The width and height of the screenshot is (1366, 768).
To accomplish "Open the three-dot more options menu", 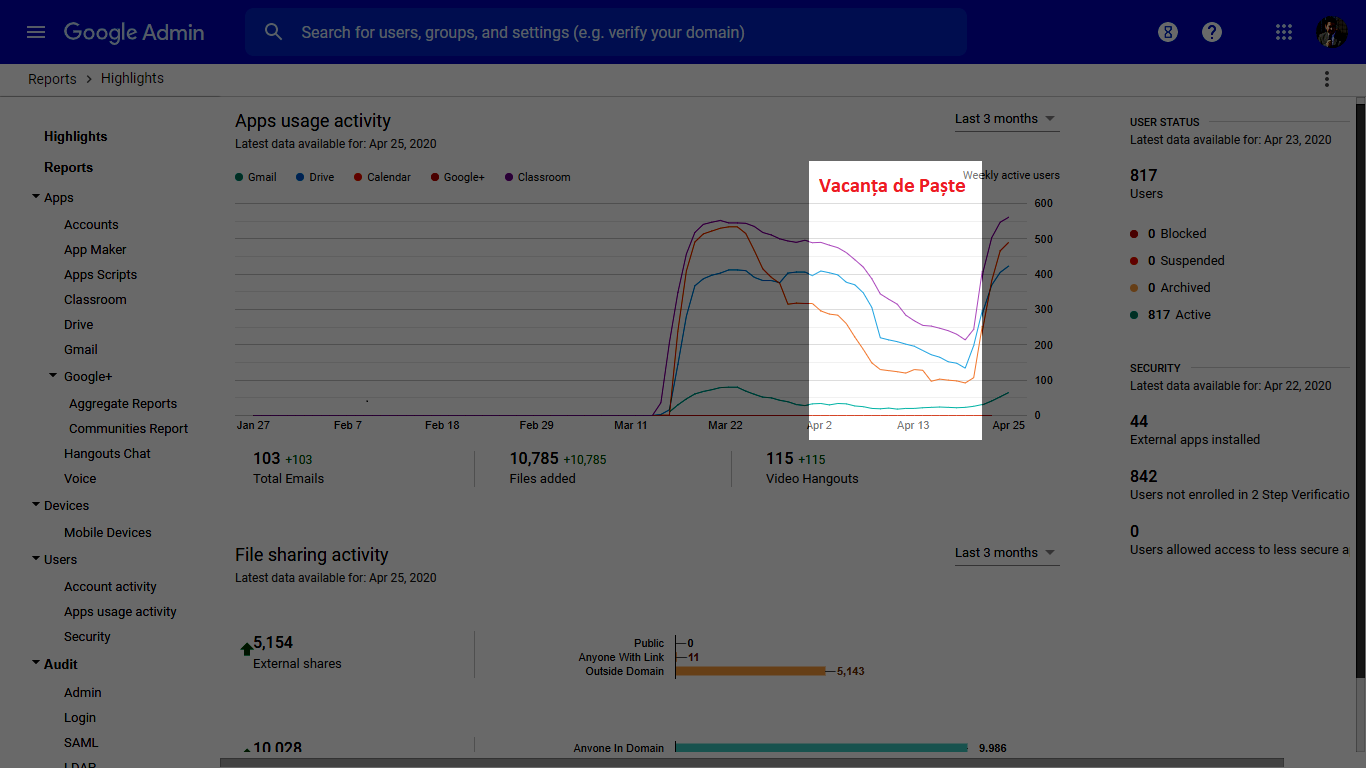I will (x=1327, y=79).
